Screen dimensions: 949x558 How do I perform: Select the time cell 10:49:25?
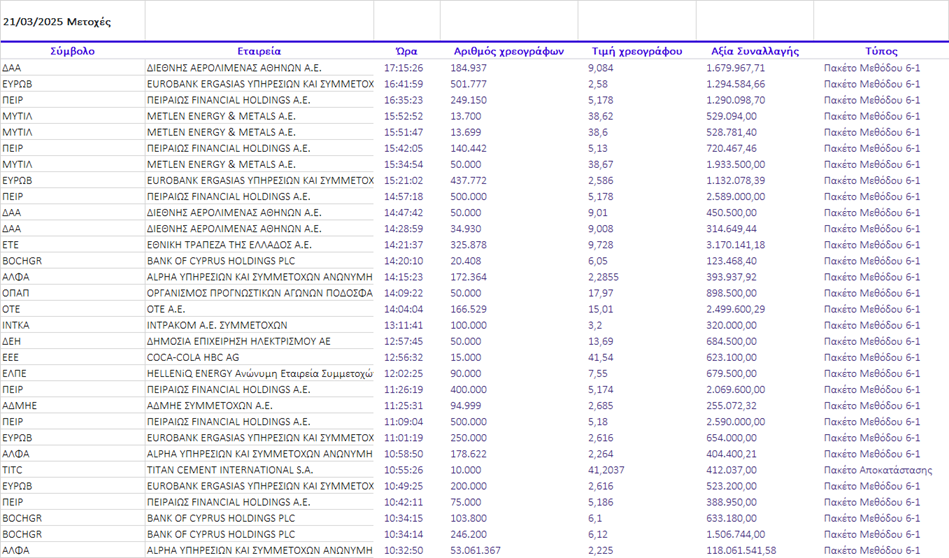click(x=404, y=486)
